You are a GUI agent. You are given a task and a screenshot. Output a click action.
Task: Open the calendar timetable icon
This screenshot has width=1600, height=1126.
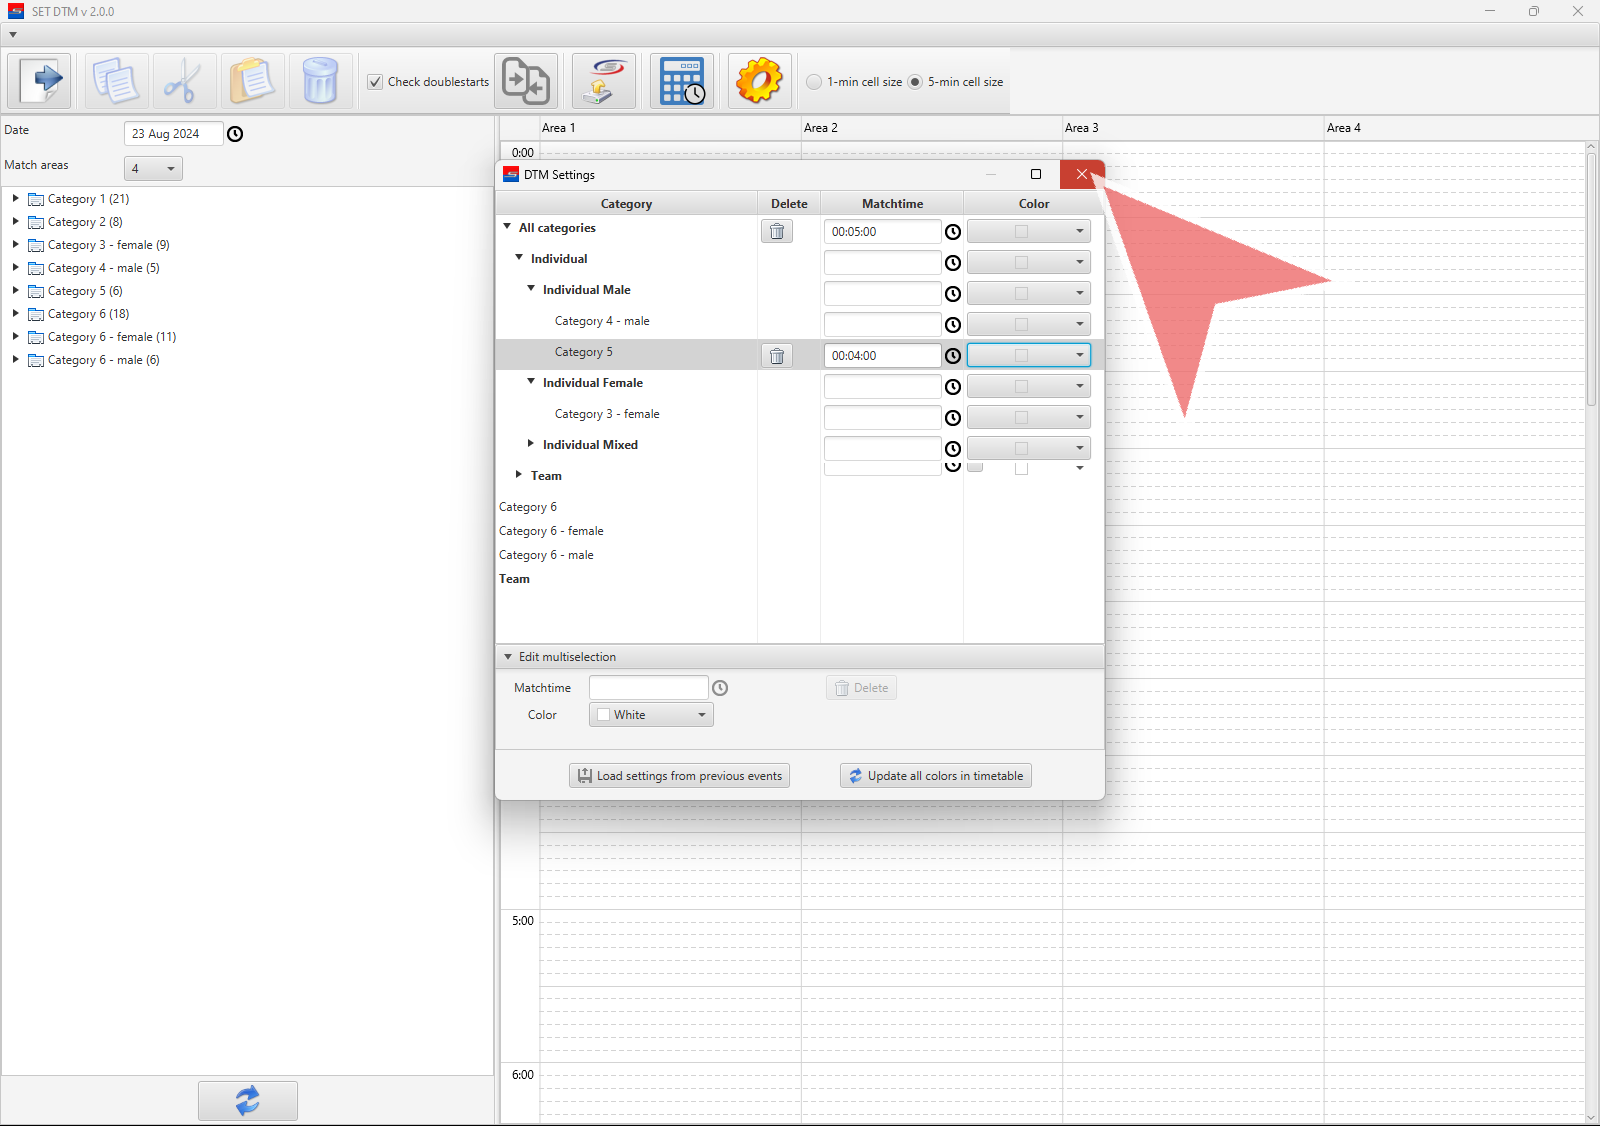(682, 81)
